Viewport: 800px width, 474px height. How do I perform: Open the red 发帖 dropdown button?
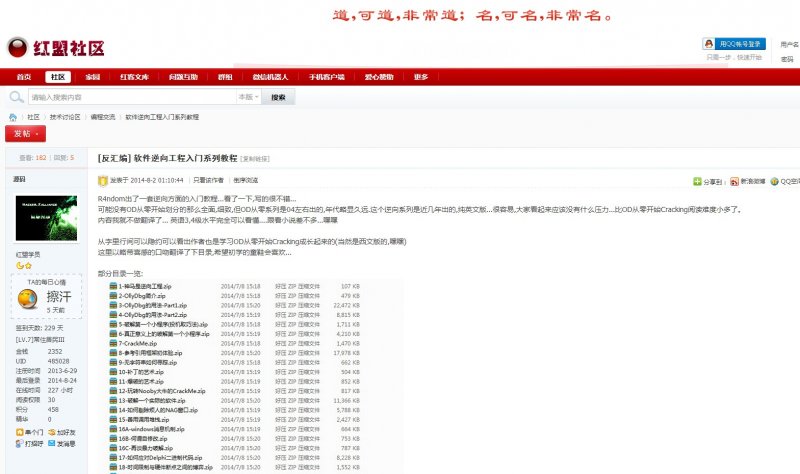(x=26, y=134)
